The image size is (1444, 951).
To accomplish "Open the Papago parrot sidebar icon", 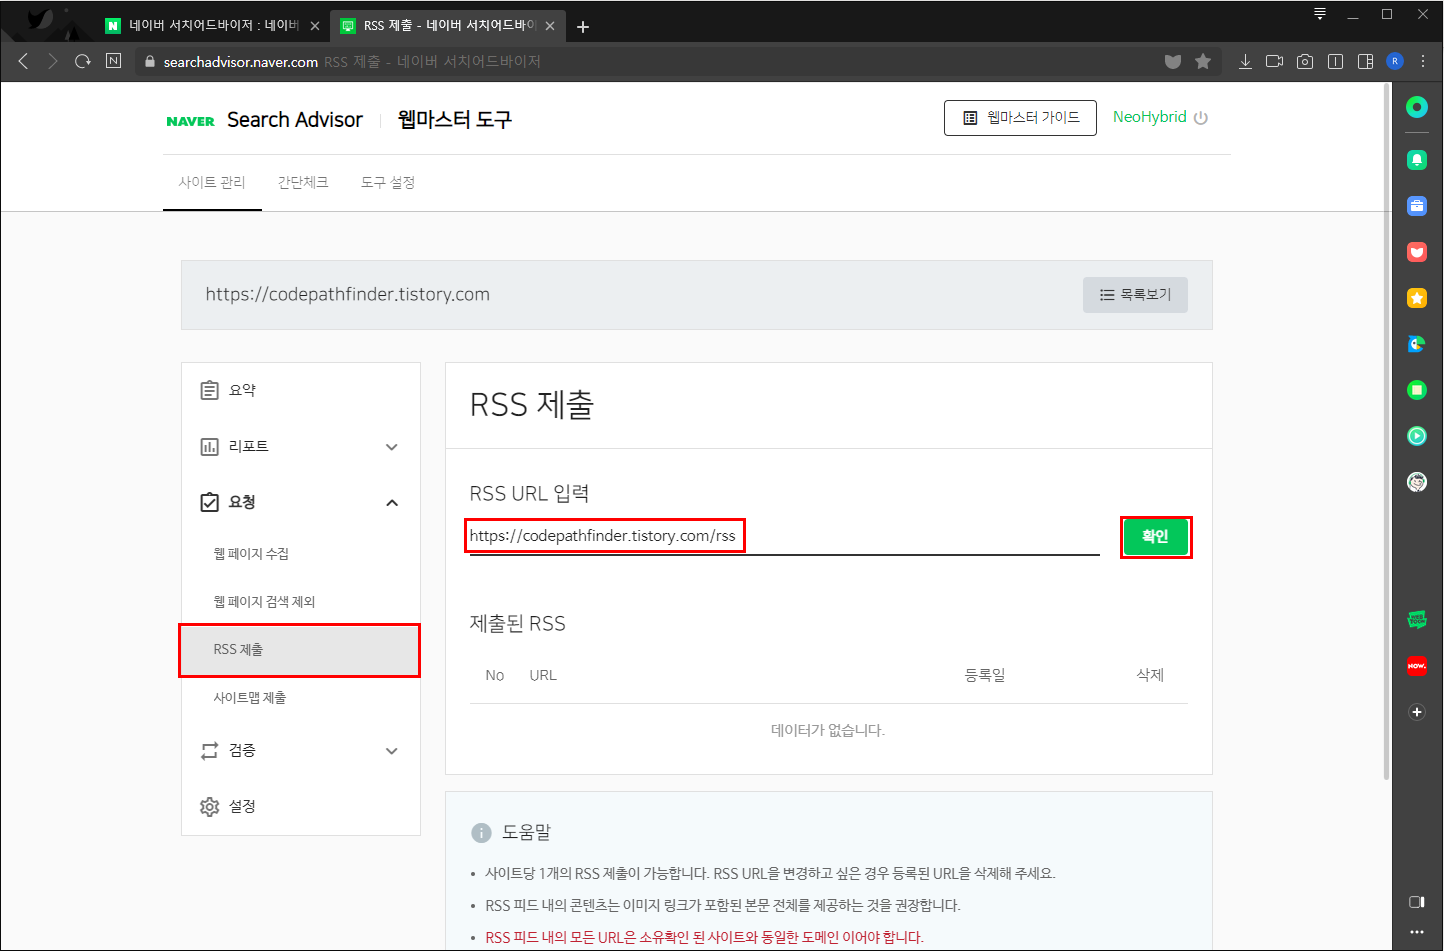I will point(1417,344).
